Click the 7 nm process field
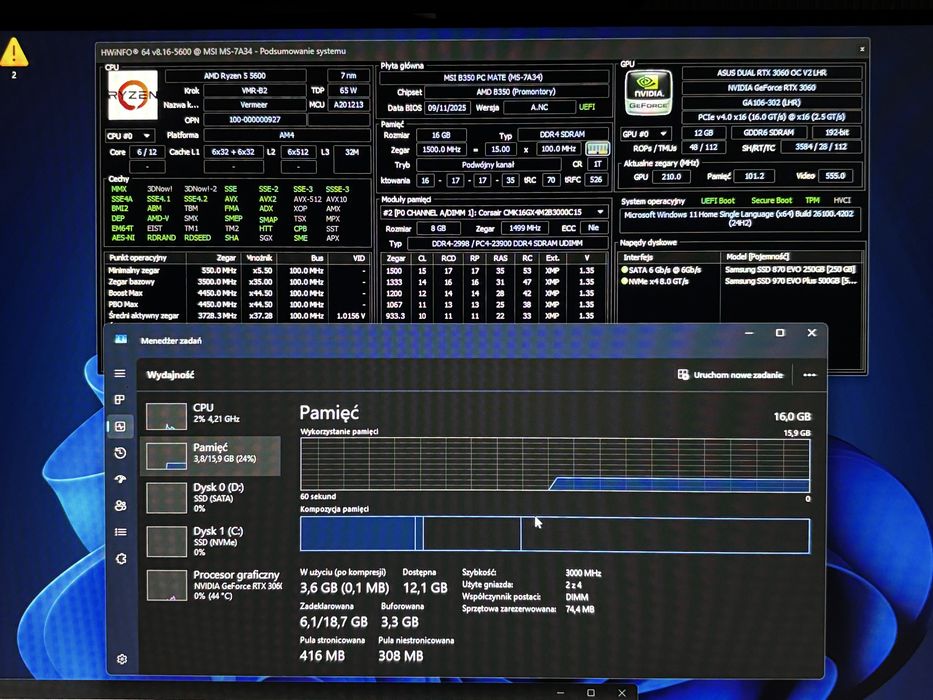The width and height of the screenshot is (933, 700). [x=348, y=76]
